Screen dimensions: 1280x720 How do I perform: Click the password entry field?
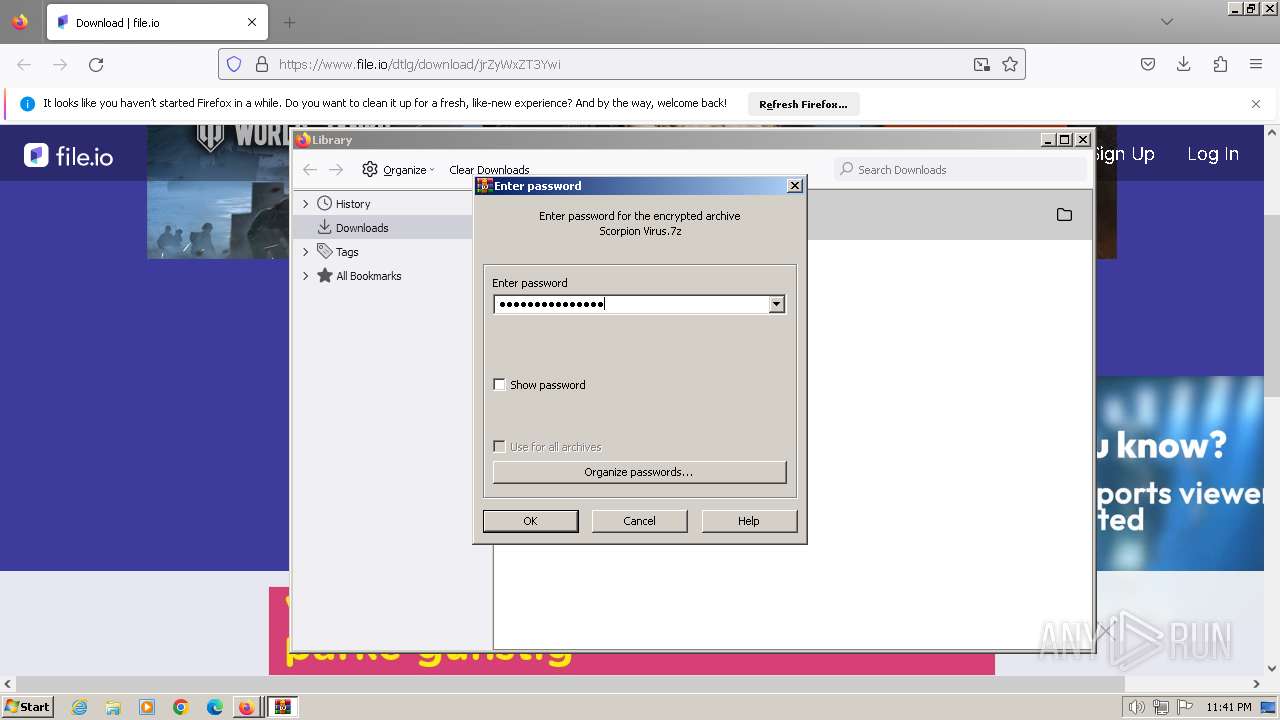coord(631,304)
